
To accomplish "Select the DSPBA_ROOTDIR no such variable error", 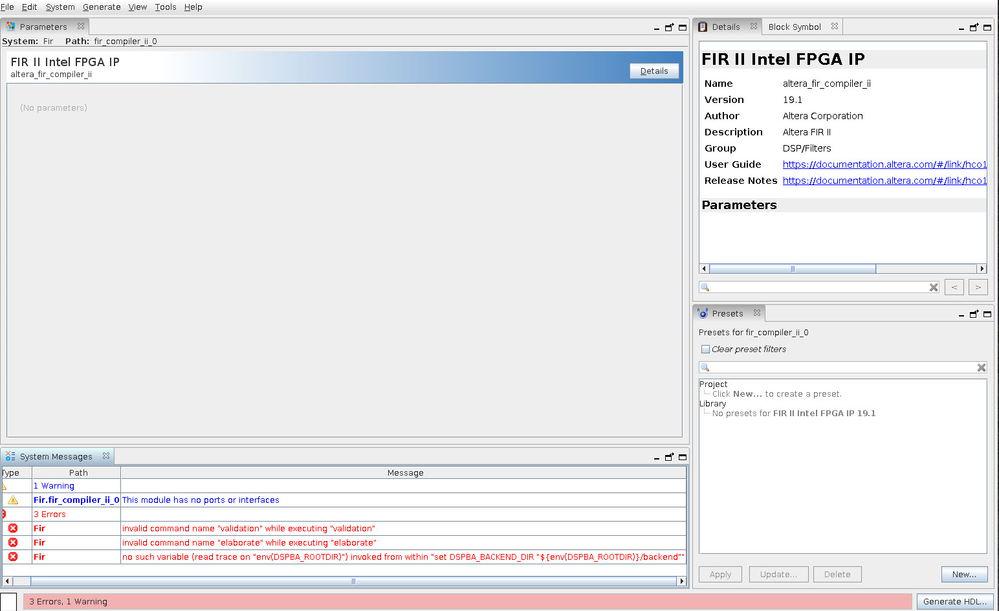I will pos(403,557).
